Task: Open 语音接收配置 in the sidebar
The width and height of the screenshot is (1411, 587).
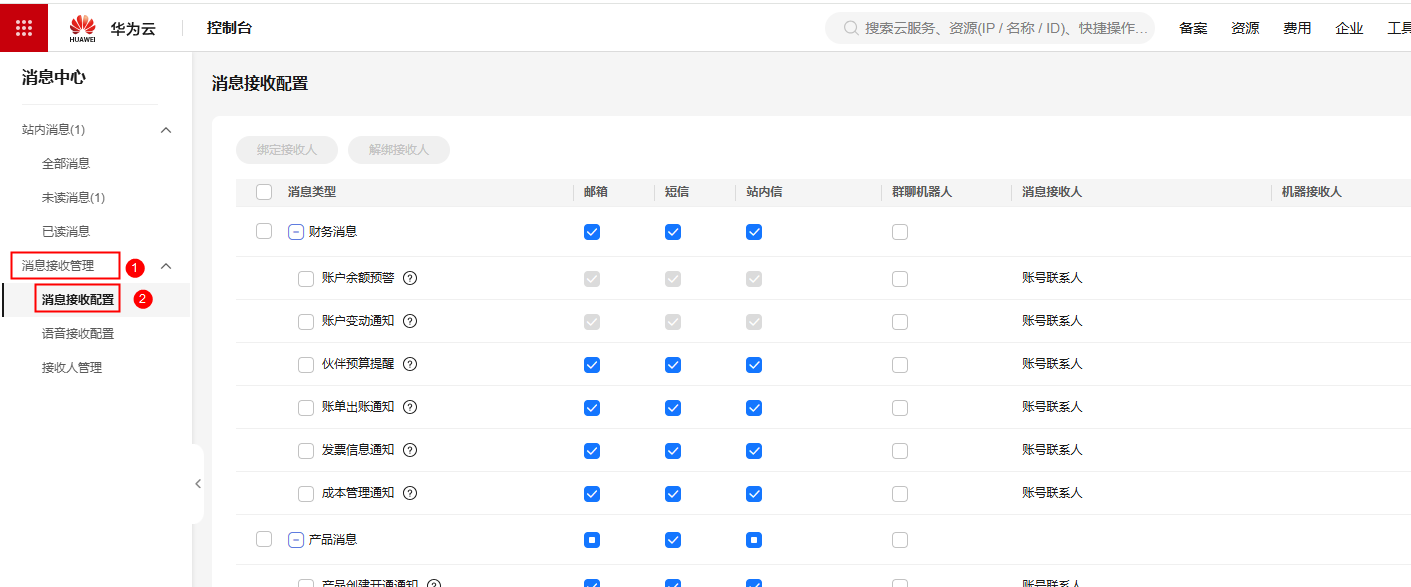Action: pyautogui.click(x=78, y=333)
